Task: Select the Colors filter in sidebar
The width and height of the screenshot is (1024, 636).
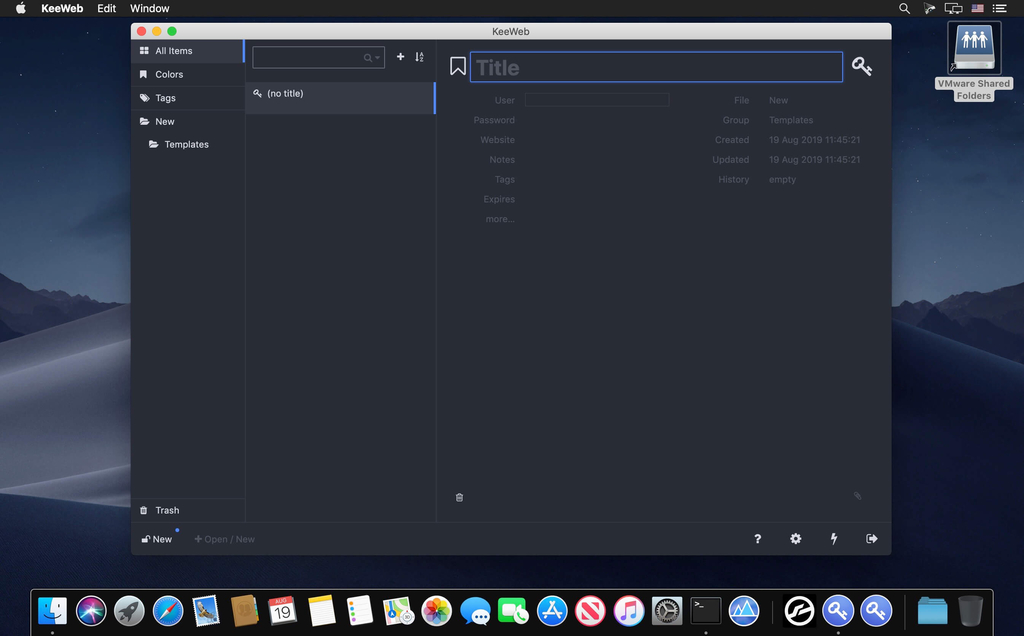Action: click(x=168, y=74)
